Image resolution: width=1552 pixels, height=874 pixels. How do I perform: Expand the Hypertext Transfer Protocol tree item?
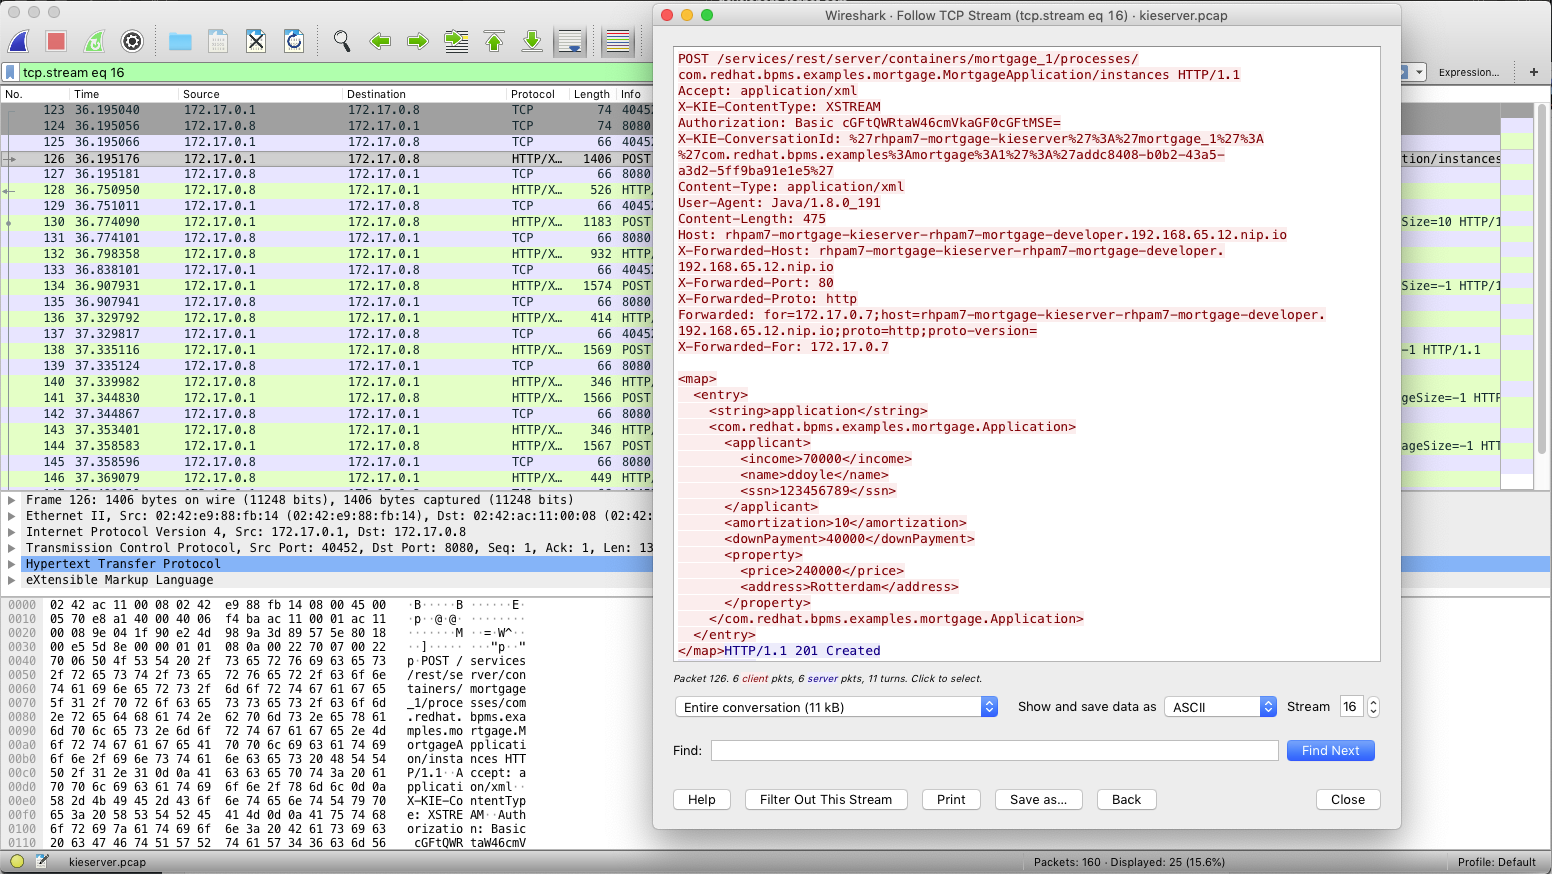11,564
